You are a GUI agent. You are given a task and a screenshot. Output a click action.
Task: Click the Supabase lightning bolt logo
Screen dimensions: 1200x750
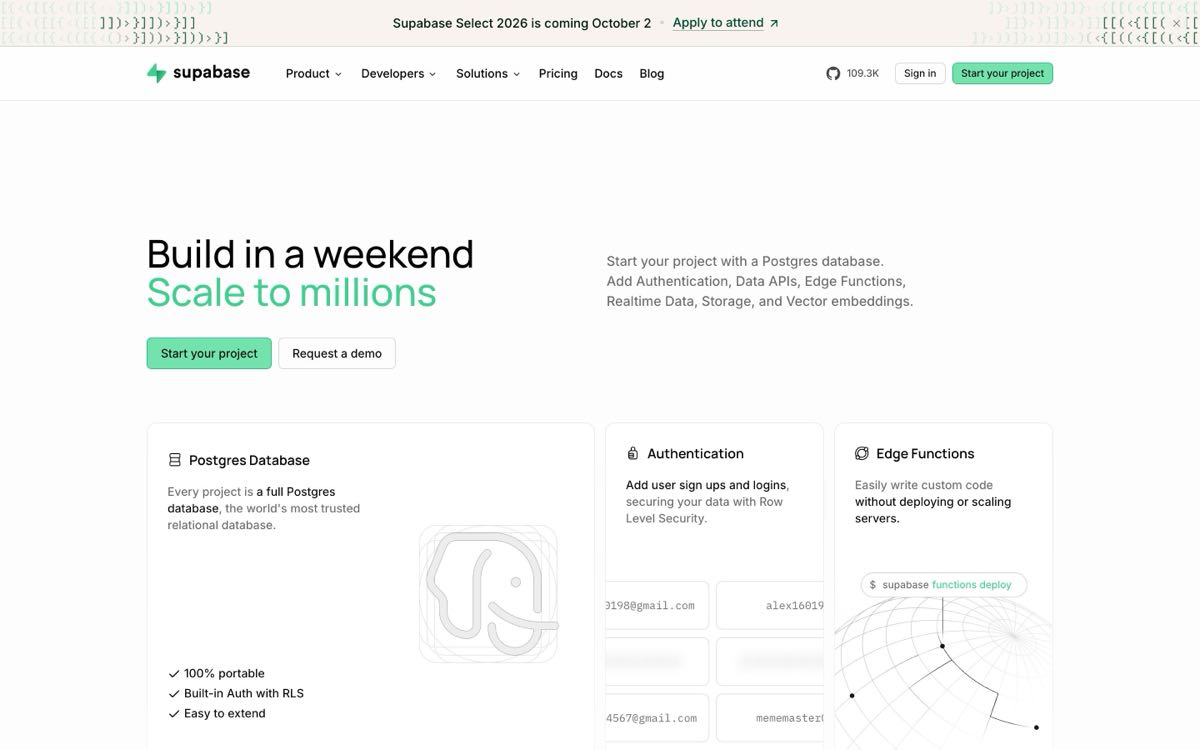click(156, 73)
